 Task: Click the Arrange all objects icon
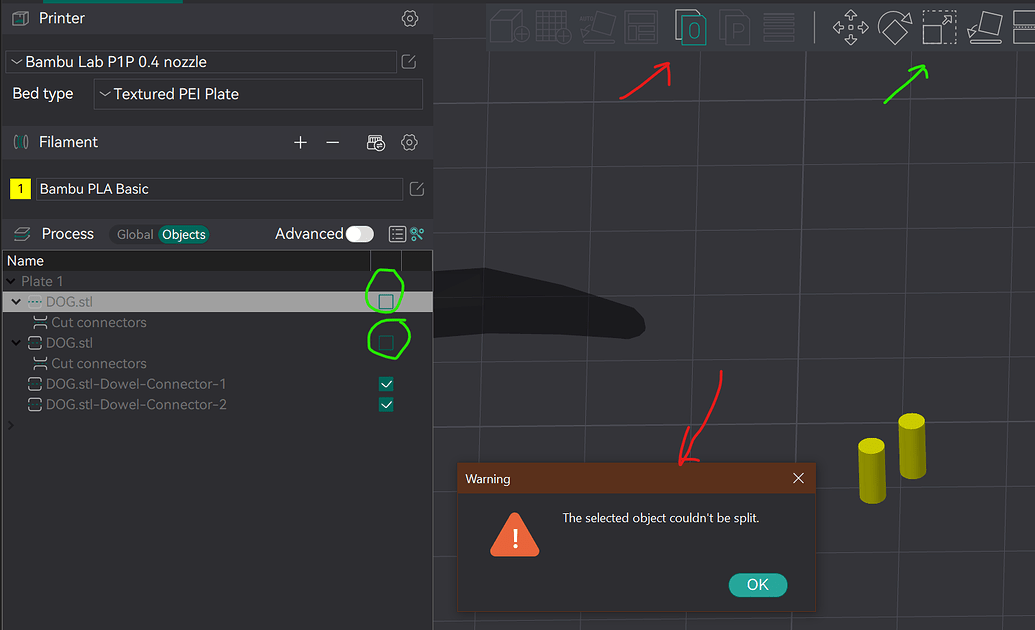[x=641, y=28]
